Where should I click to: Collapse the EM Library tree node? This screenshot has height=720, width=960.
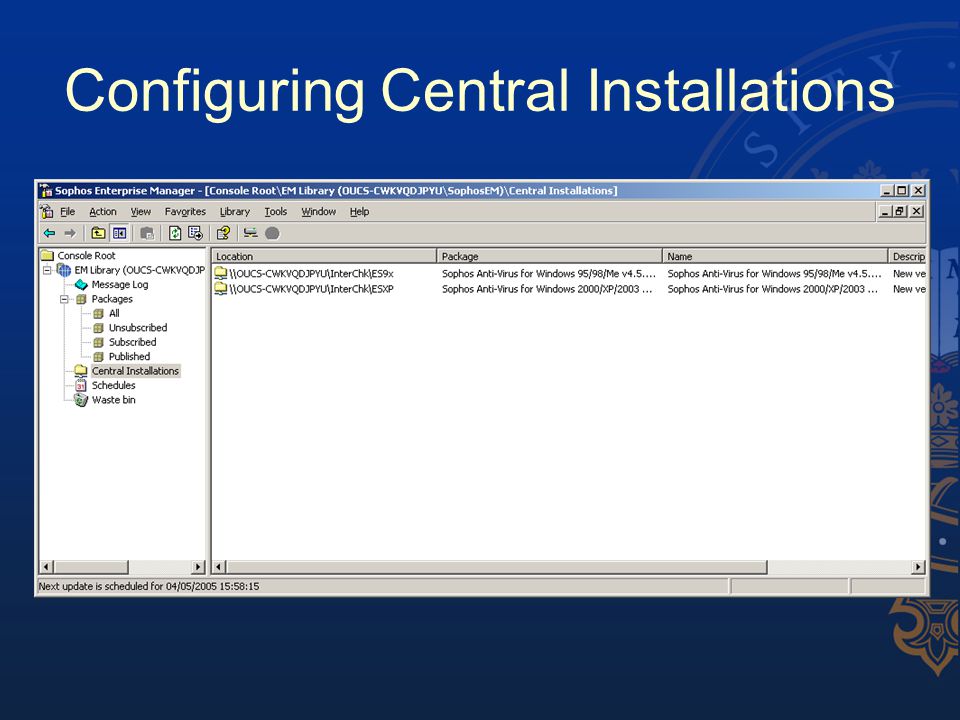pyautogui.click(x=47, y=270)
